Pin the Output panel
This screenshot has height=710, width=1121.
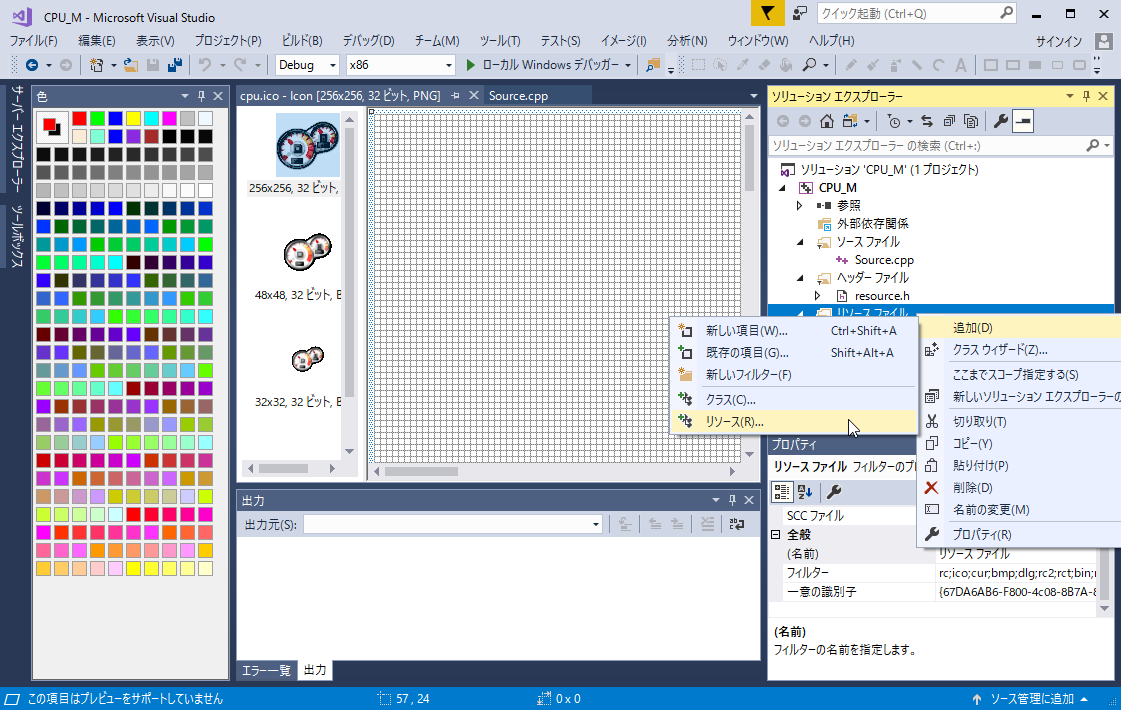click(x=732, y=500)
